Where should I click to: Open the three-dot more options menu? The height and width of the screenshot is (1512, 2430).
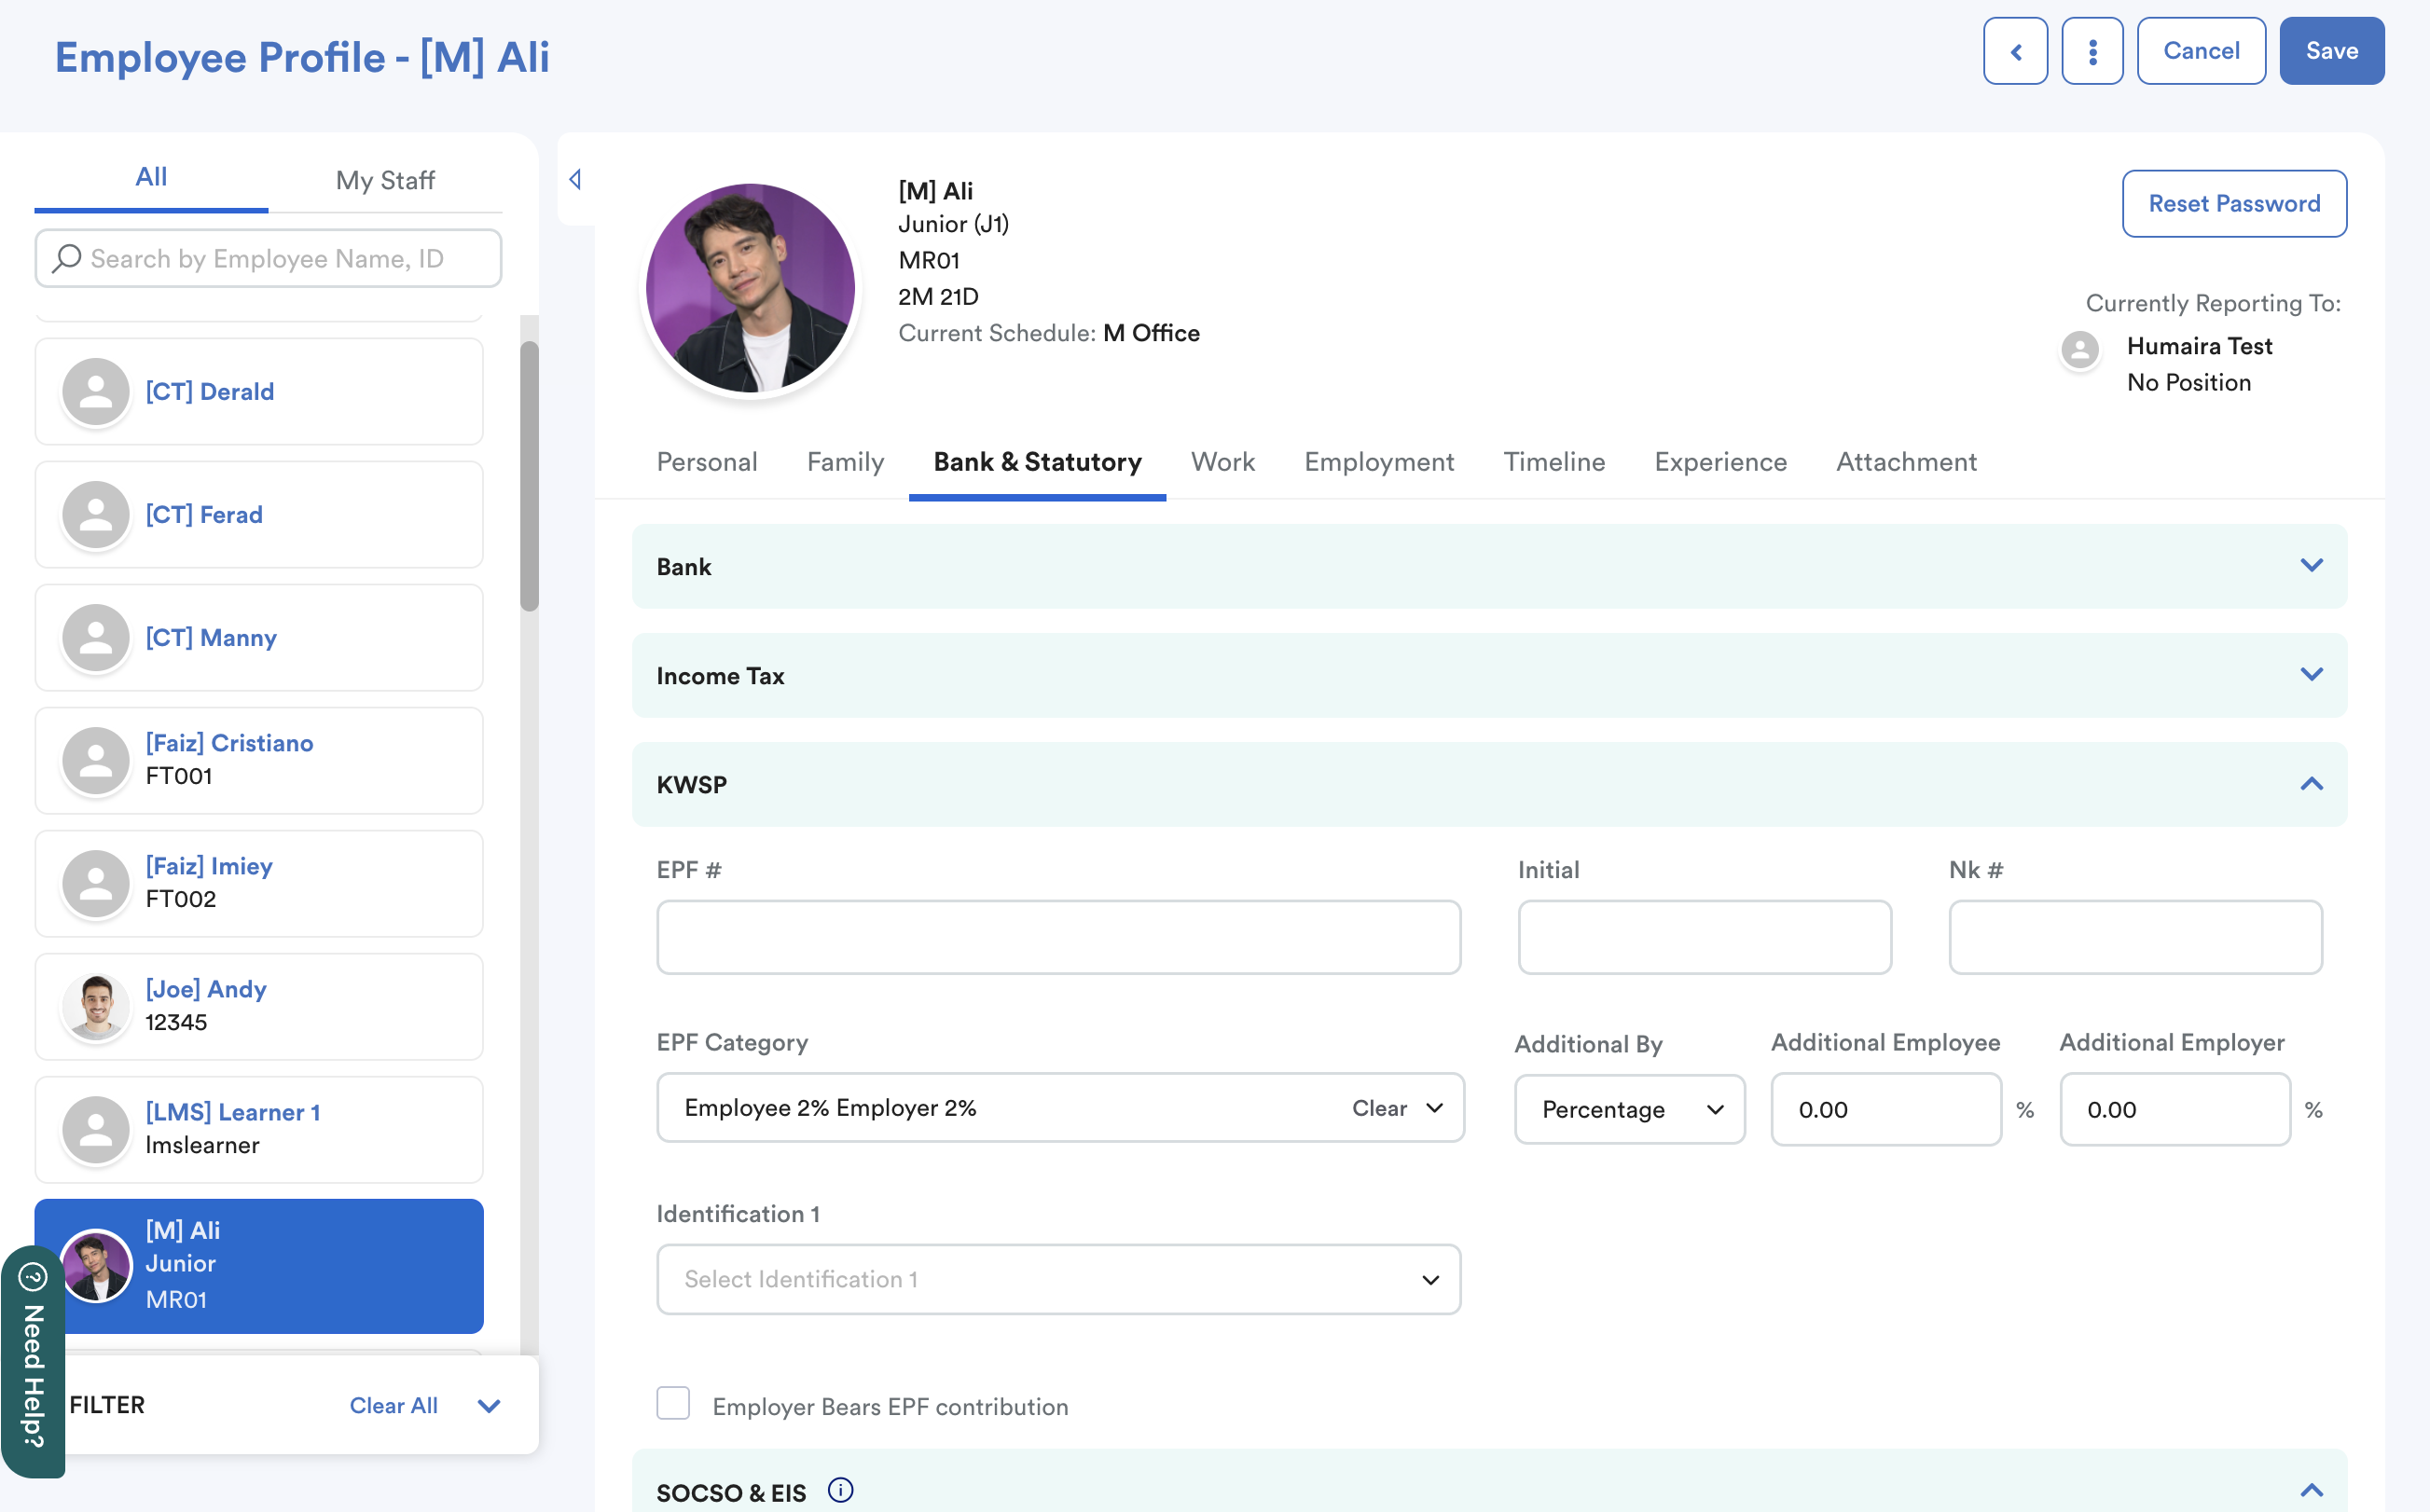click(2092, 51)
